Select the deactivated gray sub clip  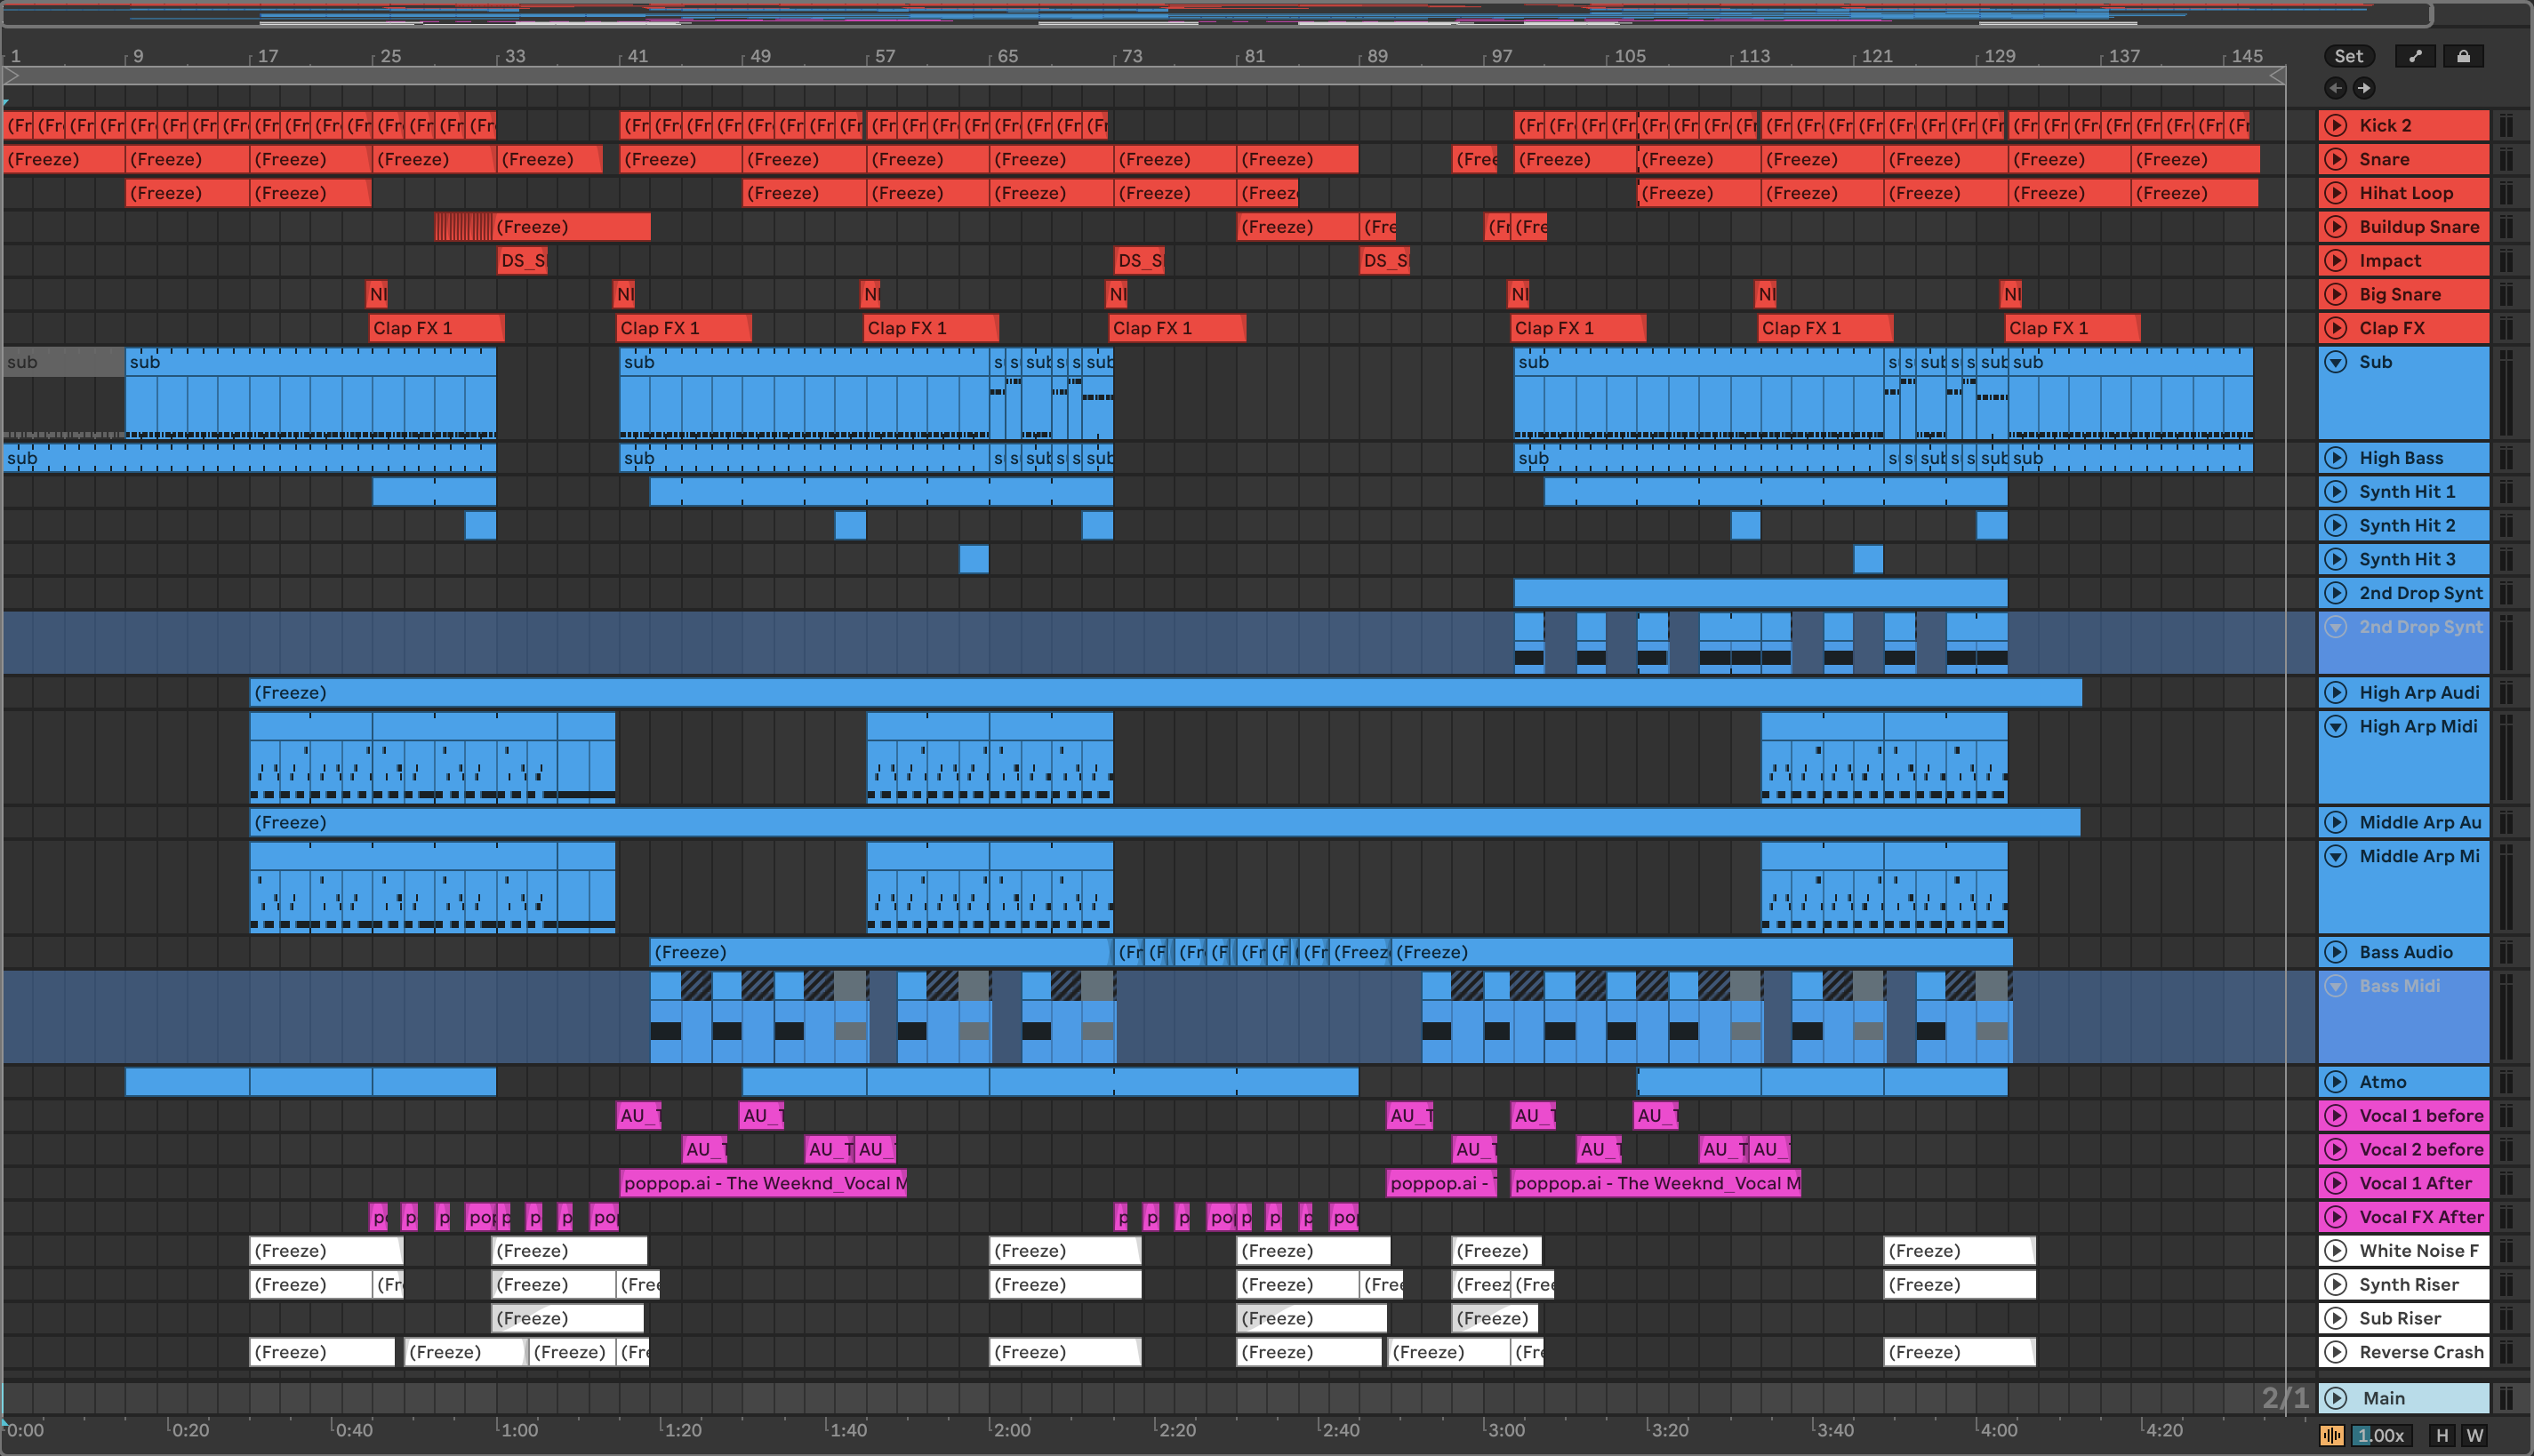(64, 393)
